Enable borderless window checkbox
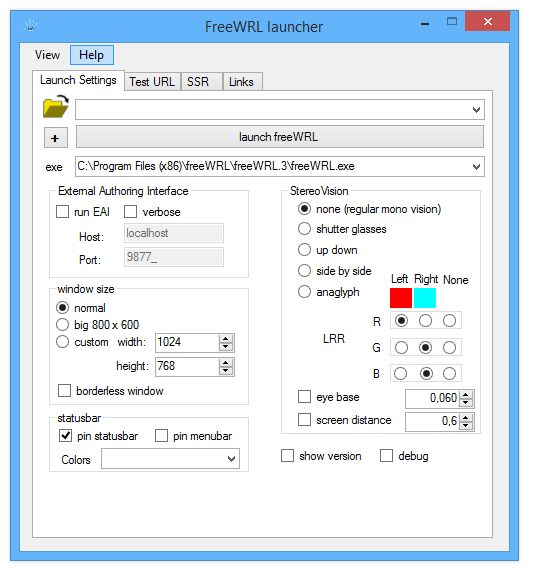 click(65, 391)
